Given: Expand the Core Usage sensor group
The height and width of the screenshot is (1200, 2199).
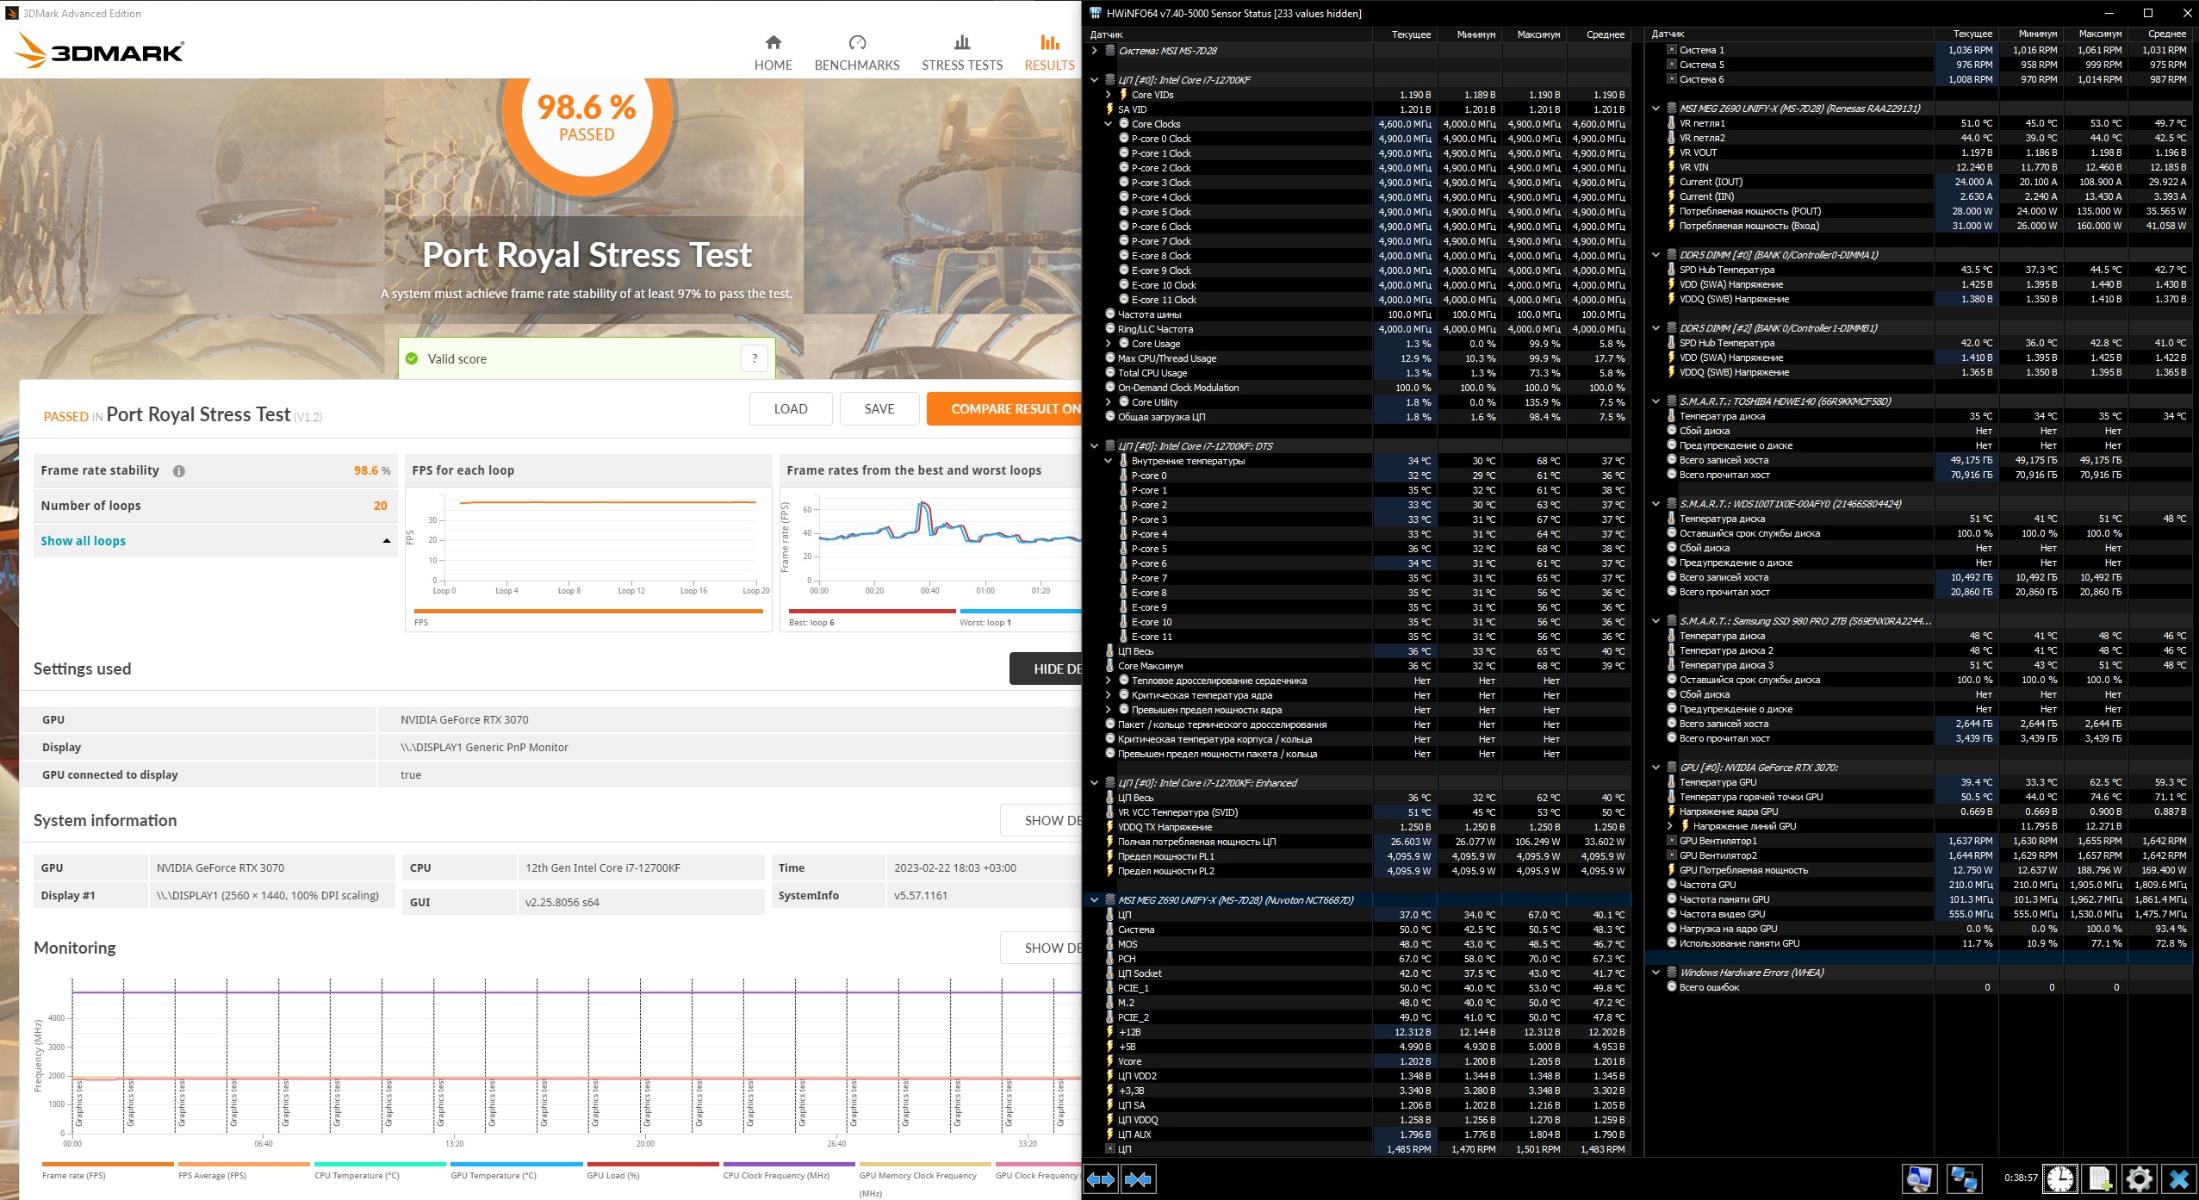Looking at the screenshot, I should coord(1108,344).
